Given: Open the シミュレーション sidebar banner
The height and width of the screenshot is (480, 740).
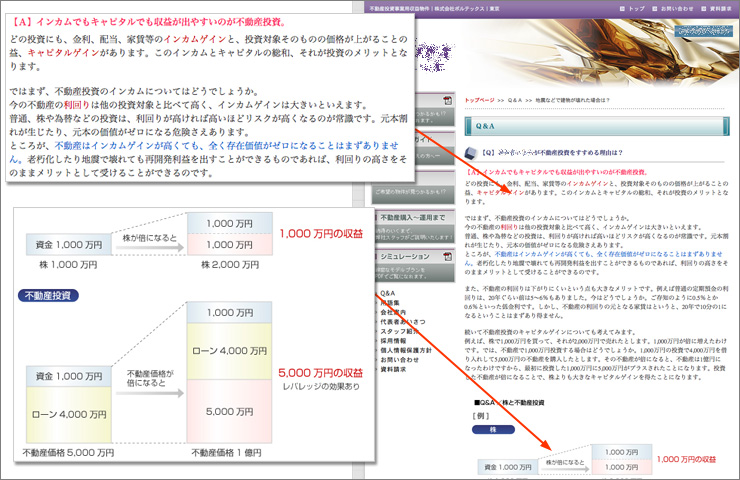Looking at the screenshot, I should (x=413, y=265).
